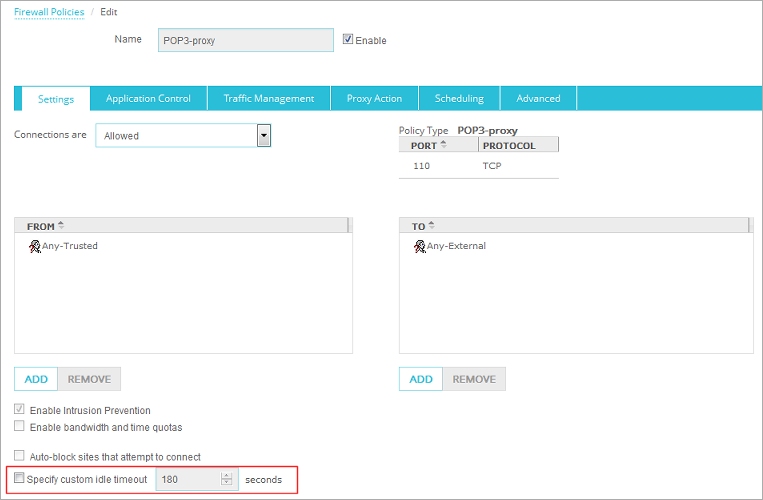Viewport: 763px width, 500px height.
Task: Open the Scheduling tab
Action: tap(459, 99)
